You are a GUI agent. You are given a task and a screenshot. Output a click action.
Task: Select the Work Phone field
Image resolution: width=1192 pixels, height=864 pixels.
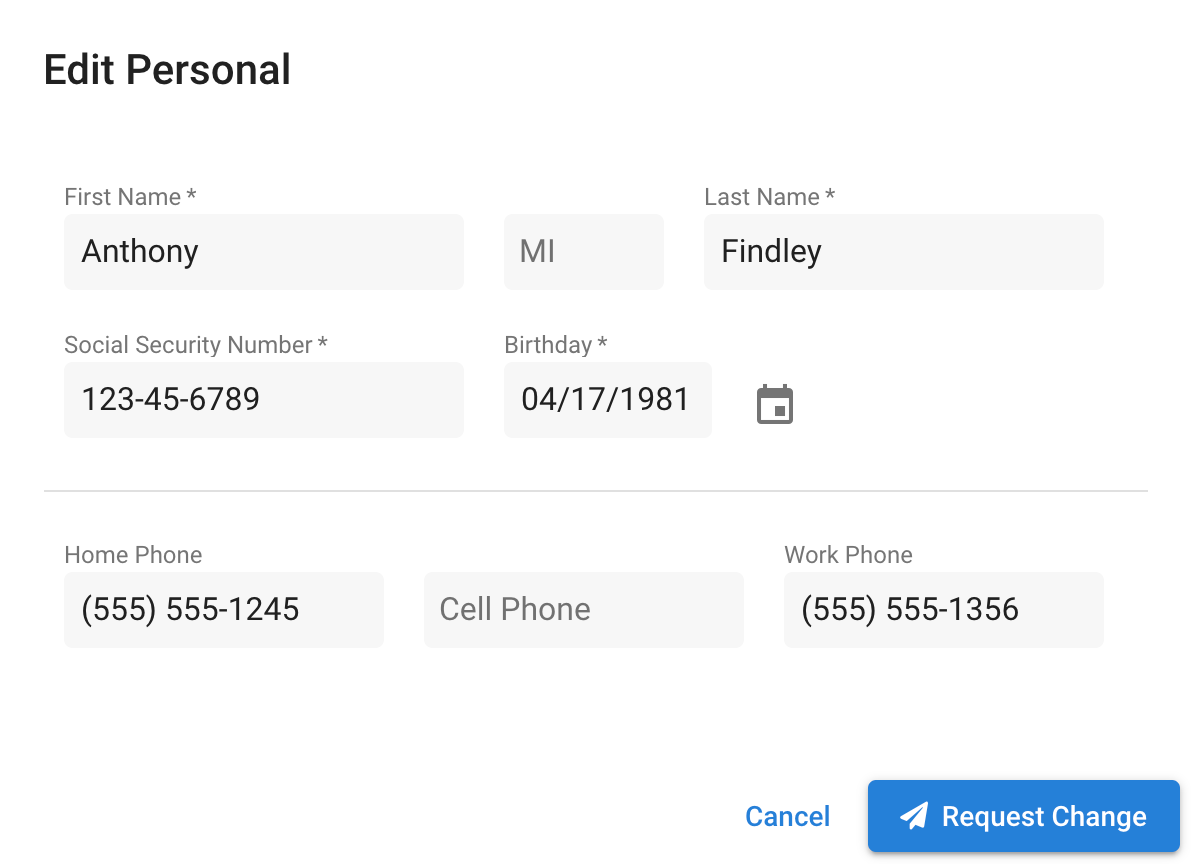click(943, 609)
